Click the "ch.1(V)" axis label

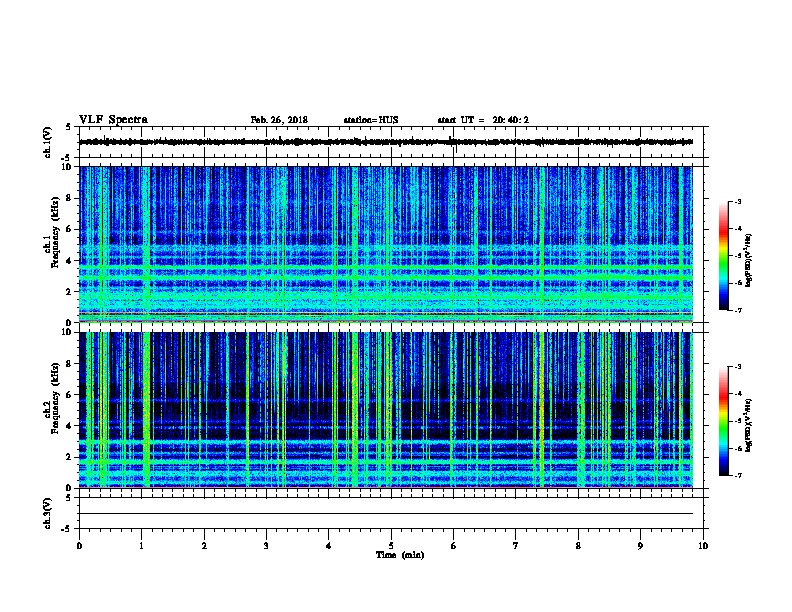pos(47,142)
